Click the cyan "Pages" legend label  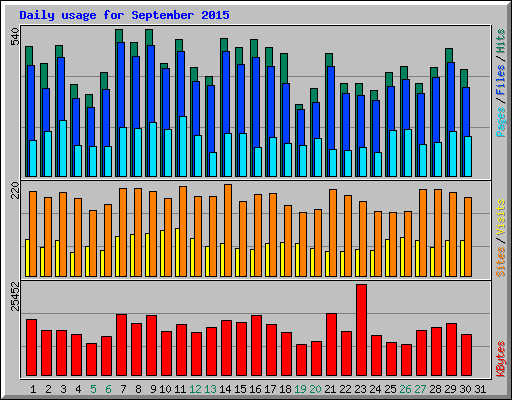pos(500,122)
